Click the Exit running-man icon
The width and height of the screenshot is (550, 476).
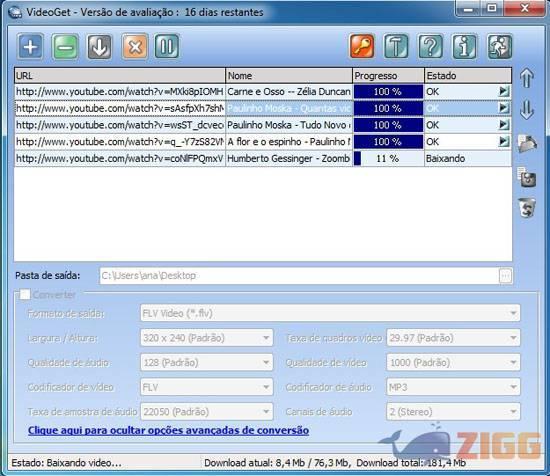pyautogui.click(x=499, y=46)
